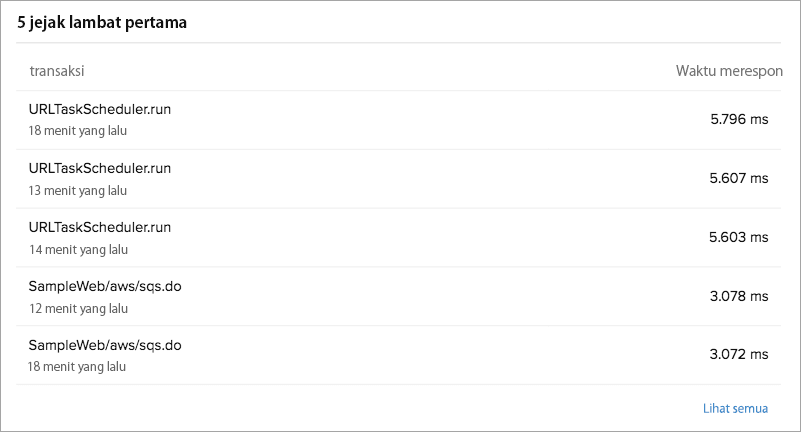Click the "12 menit yang lalu" timestamp
The height and width of the screenshot is (432, 801).
[78, 308]
